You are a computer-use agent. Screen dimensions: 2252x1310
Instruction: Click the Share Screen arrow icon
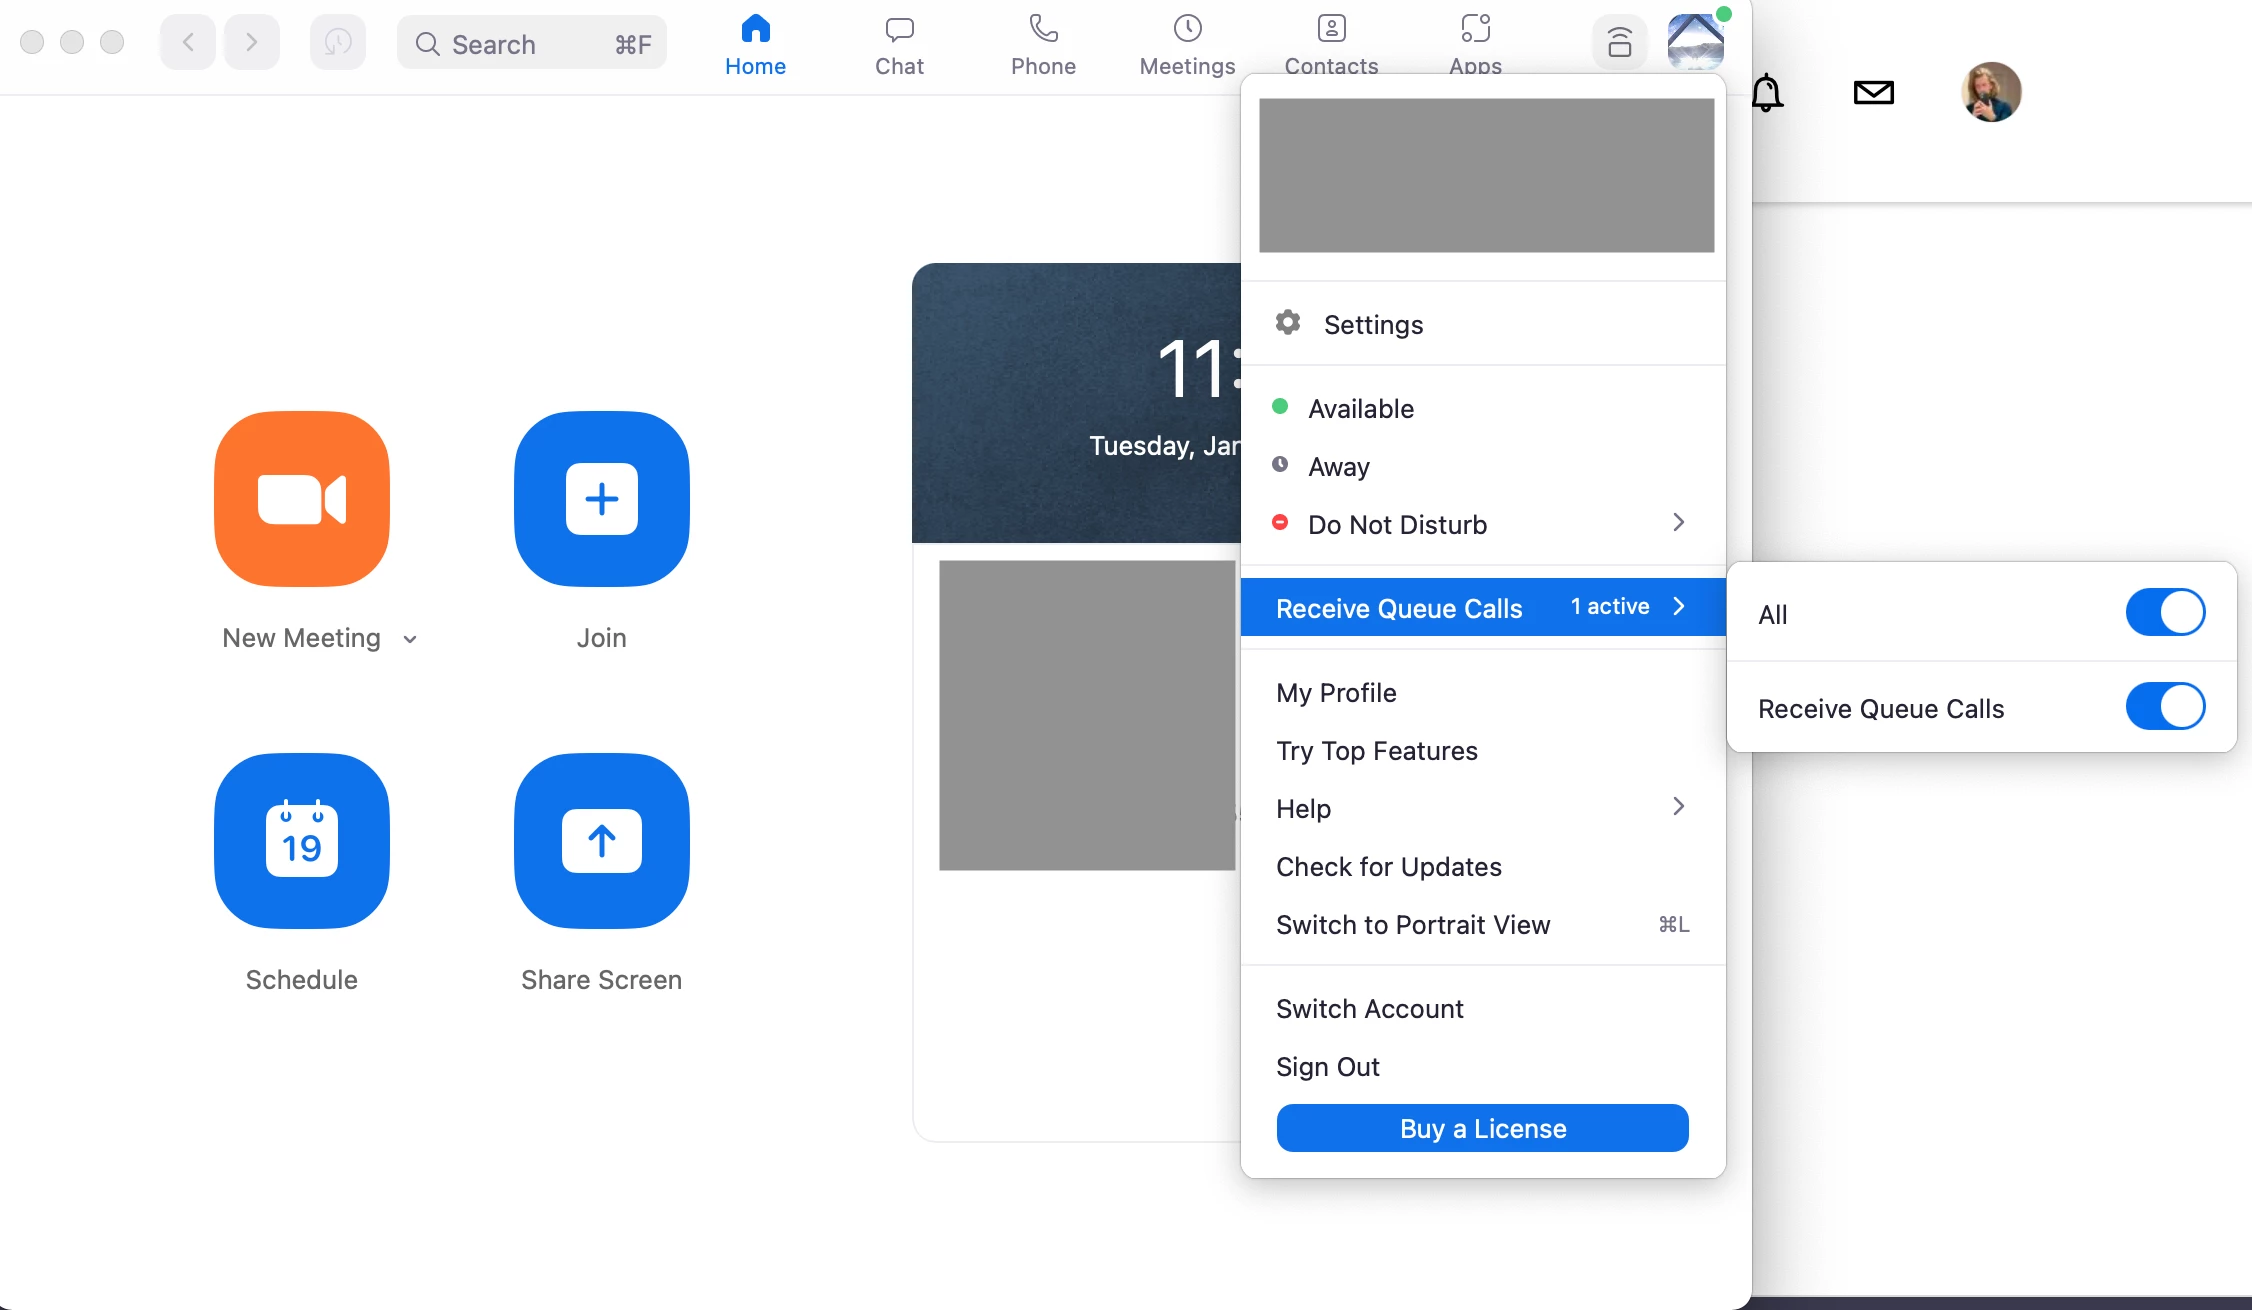point(601,840)
